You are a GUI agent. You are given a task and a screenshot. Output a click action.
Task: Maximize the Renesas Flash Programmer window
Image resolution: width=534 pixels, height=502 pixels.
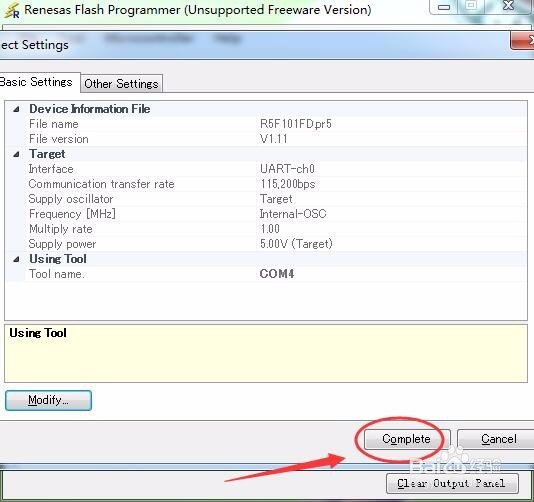(x=471, y=6)
